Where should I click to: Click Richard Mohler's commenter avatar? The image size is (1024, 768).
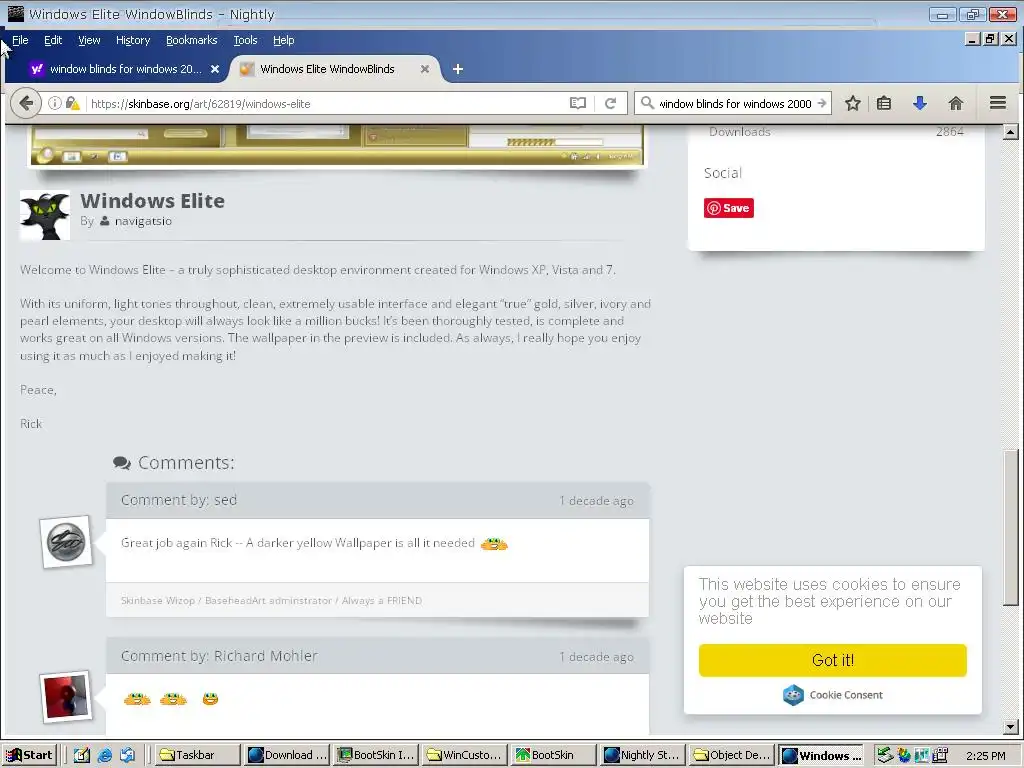tap(65, 697)
